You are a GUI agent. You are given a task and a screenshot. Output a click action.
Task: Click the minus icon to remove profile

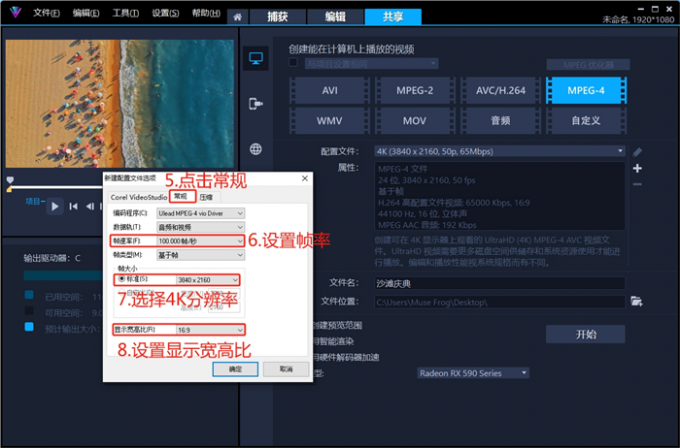click(637, 184)
